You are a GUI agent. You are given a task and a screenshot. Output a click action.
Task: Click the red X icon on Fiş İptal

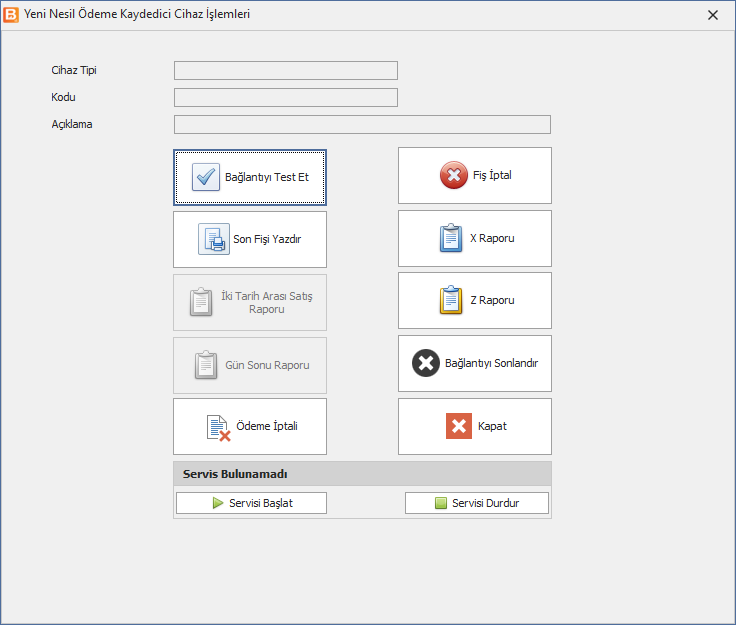pos(453,175)
